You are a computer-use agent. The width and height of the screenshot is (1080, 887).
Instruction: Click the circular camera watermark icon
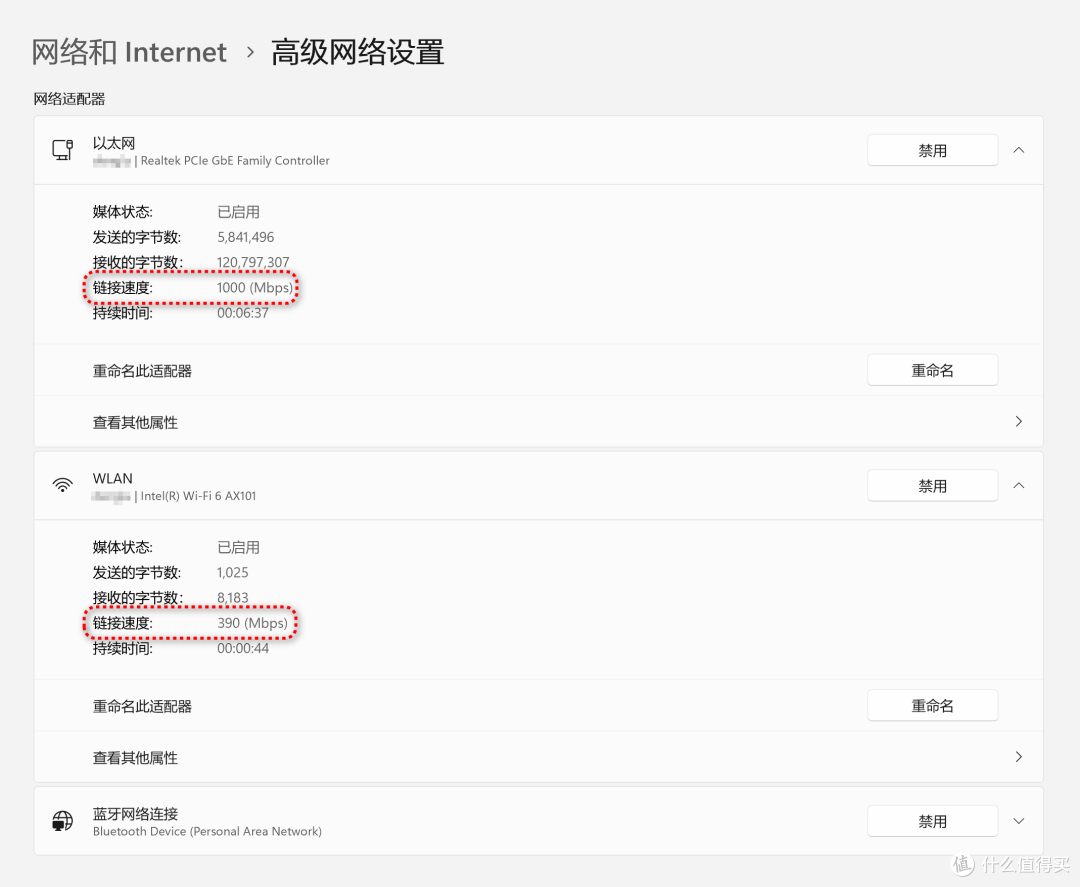click(961, 862)
